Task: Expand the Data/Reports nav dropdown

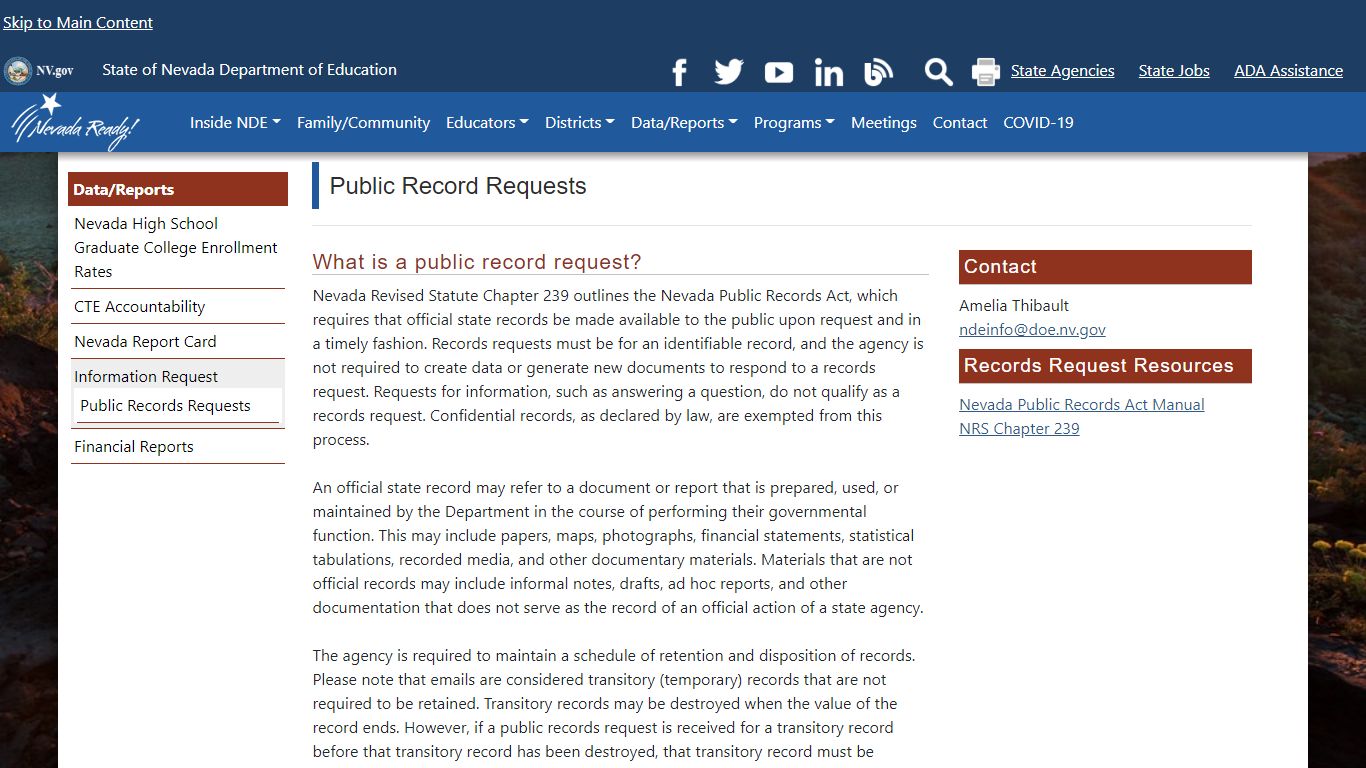Action: [684, 122]
